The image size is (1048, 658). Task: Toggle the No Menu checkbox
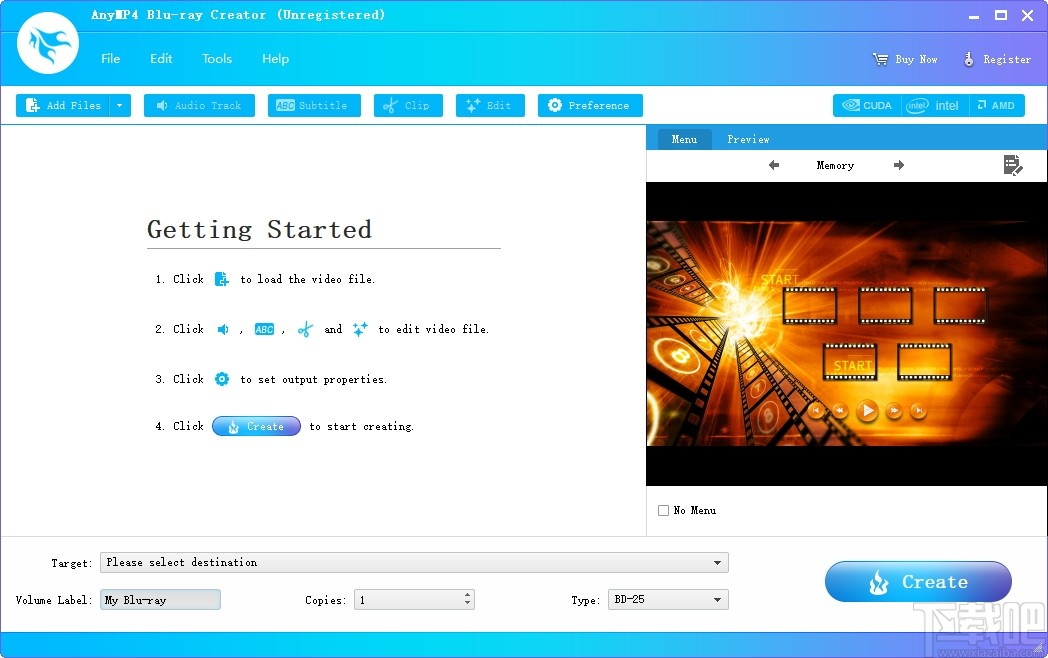pyautogui.click(x=663, y=510)
